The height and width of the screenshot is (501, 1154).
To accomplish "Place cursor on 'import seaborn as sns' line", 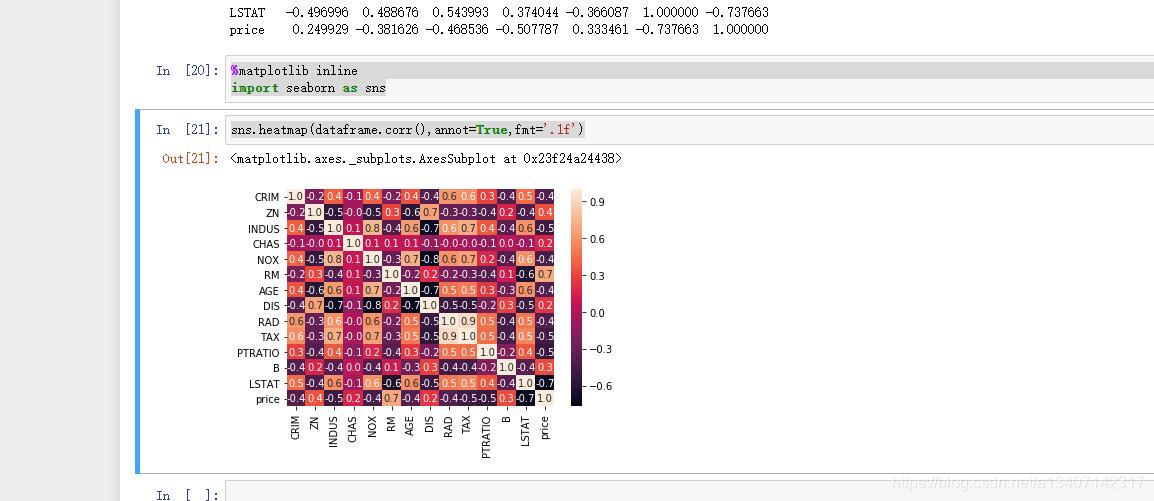I will [x=308, y=88].
